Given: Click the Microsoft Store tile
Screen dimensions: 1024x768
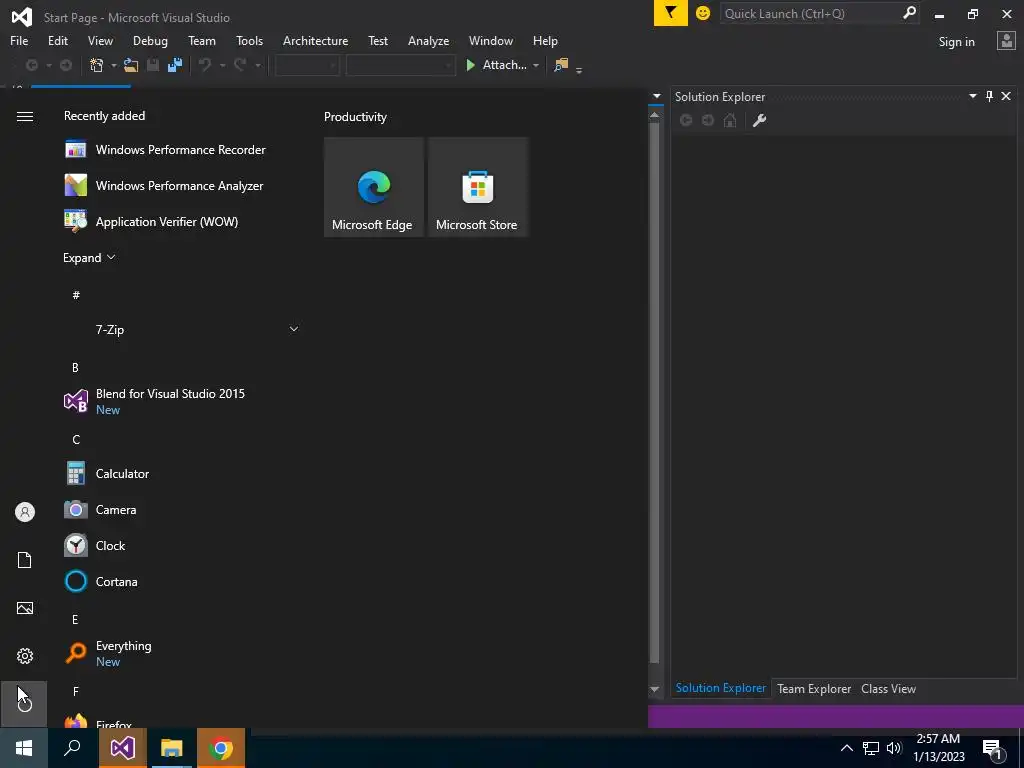Looking at the screenshot, I should pyautogui.click(x=477, y=187).
